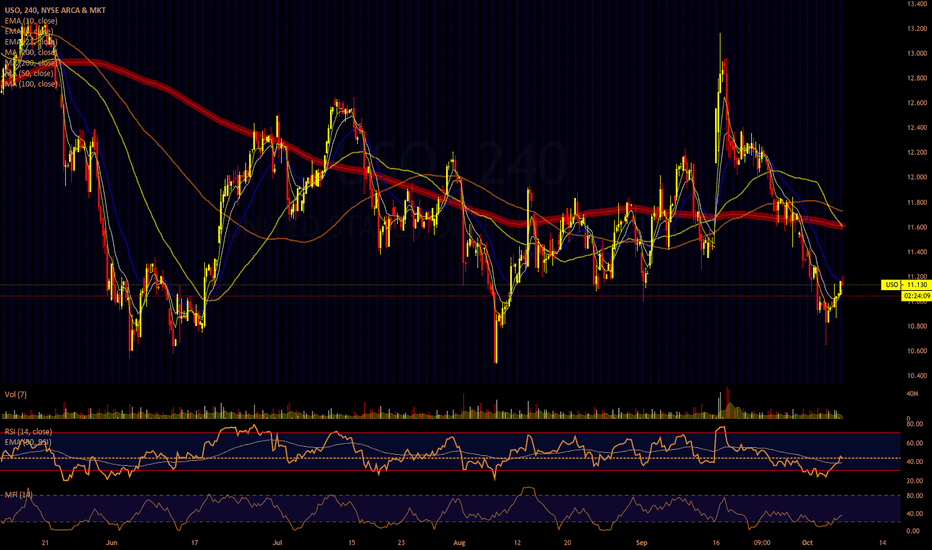The image size is (932, 550).
Task: Click the Sep date on time axis
Action: 641,542
